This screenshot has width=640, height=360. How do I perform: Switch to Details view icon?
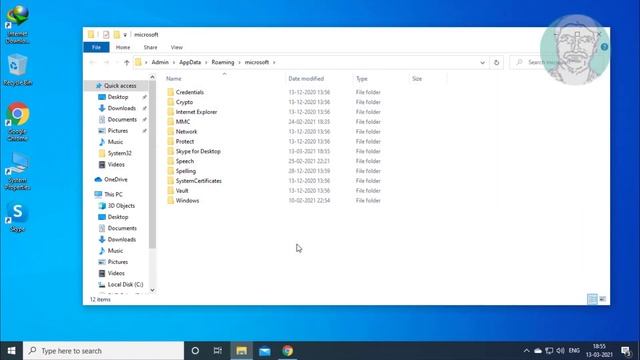(592, 299)
